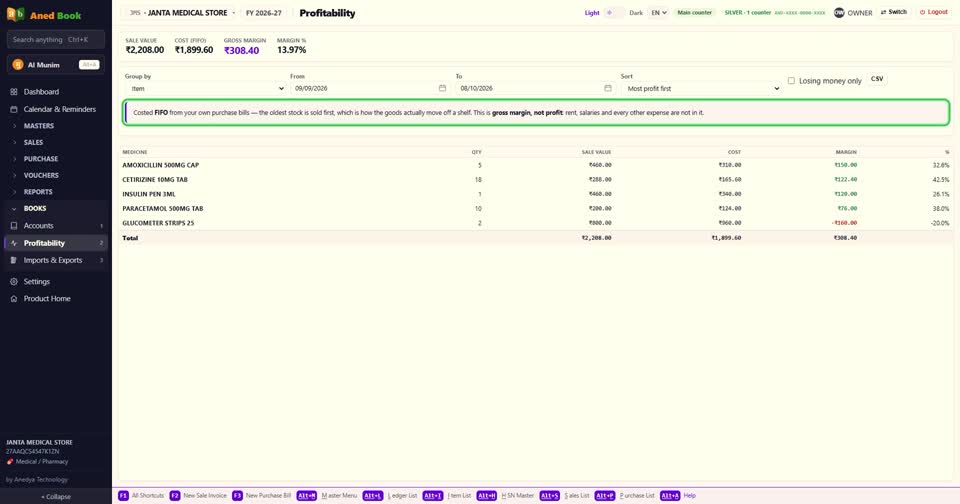960x504 pixels.
Task: Click the Profitability pulse icon
Action: tap(13, 243)
